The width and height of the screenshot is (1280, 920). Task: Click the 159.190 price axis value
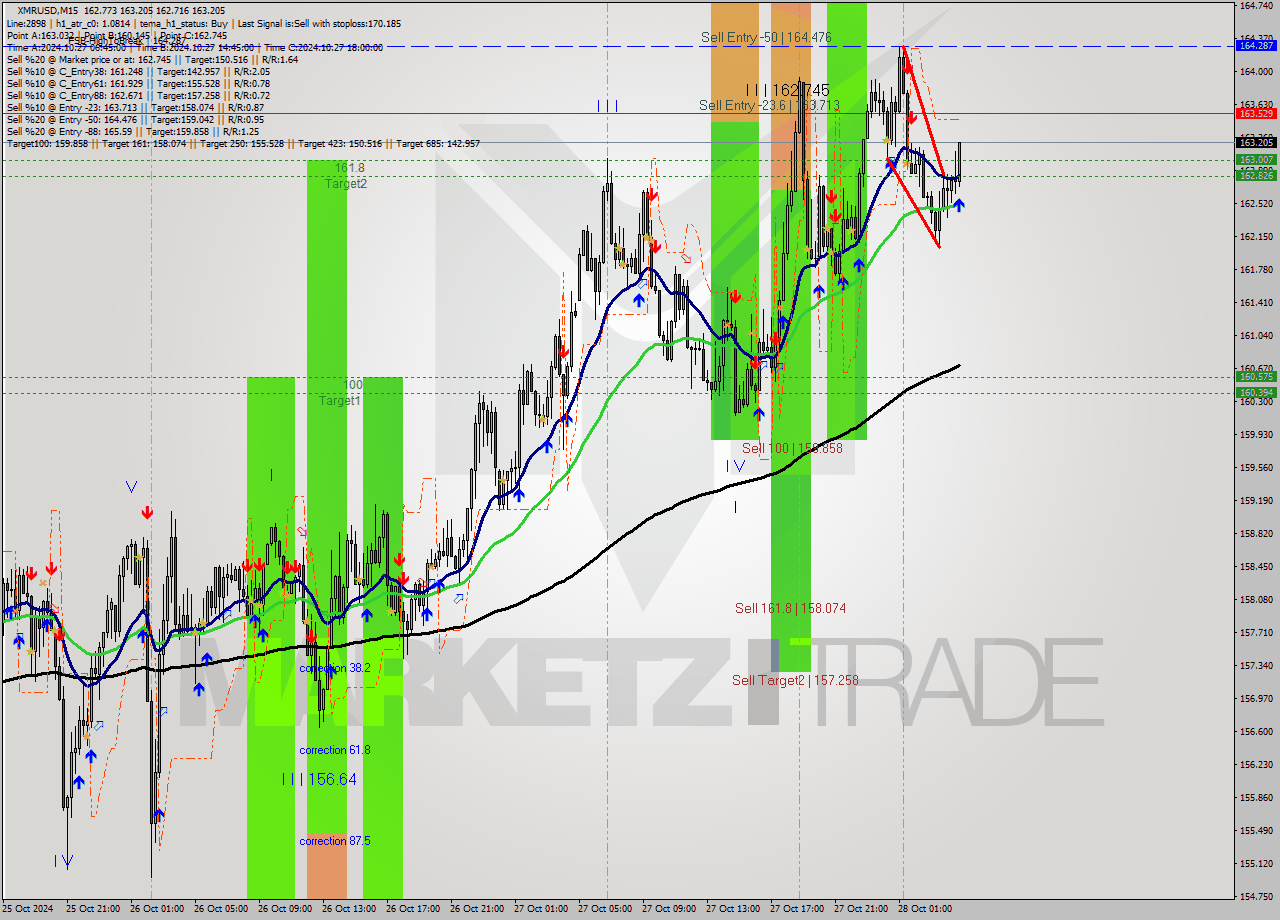pos(1256,500)
